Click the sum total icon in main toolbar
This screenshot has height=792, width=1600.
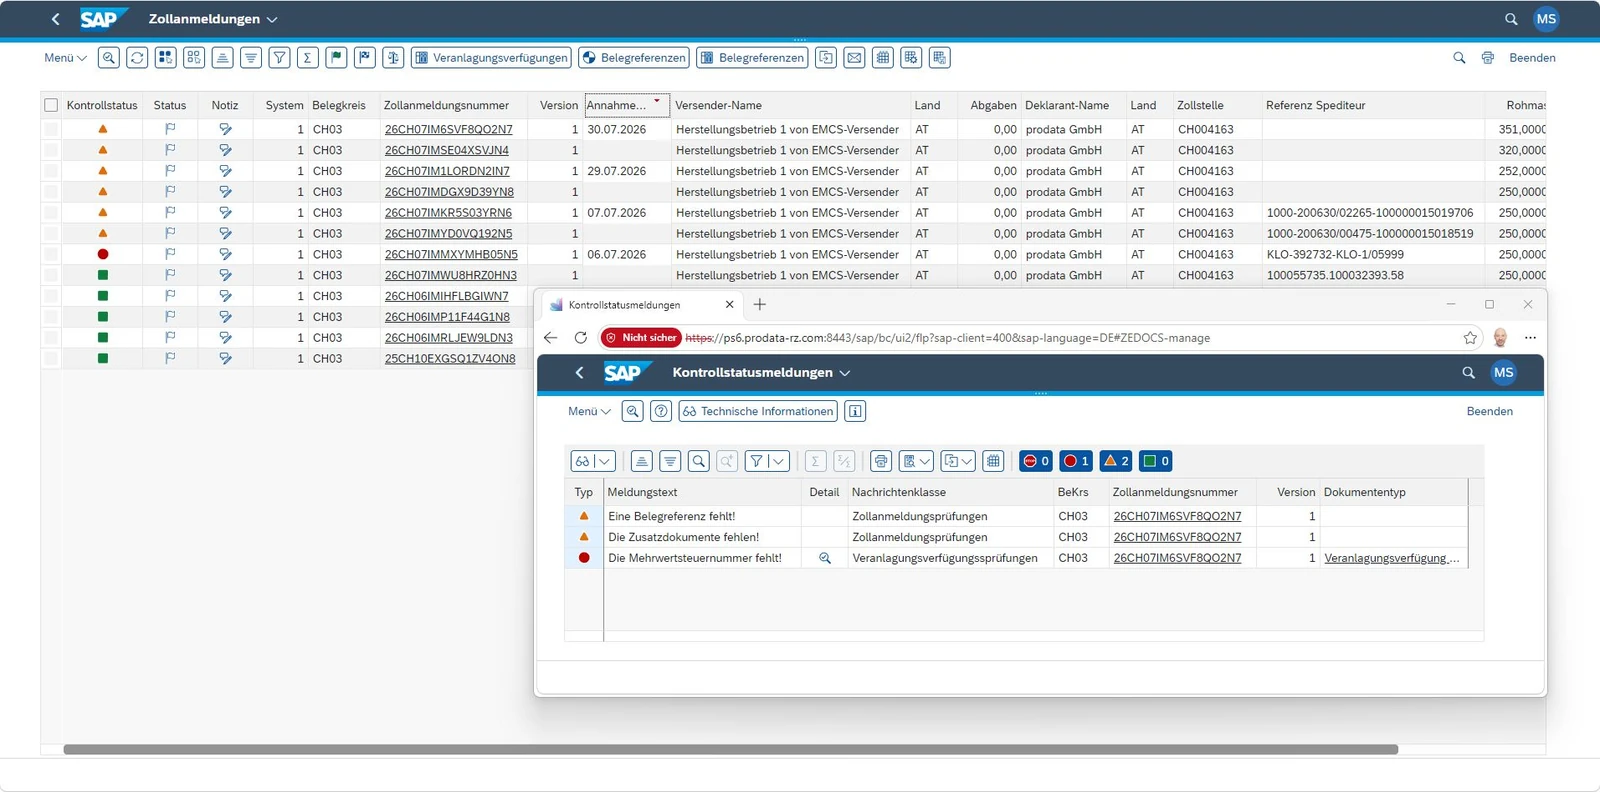point(308,58)
